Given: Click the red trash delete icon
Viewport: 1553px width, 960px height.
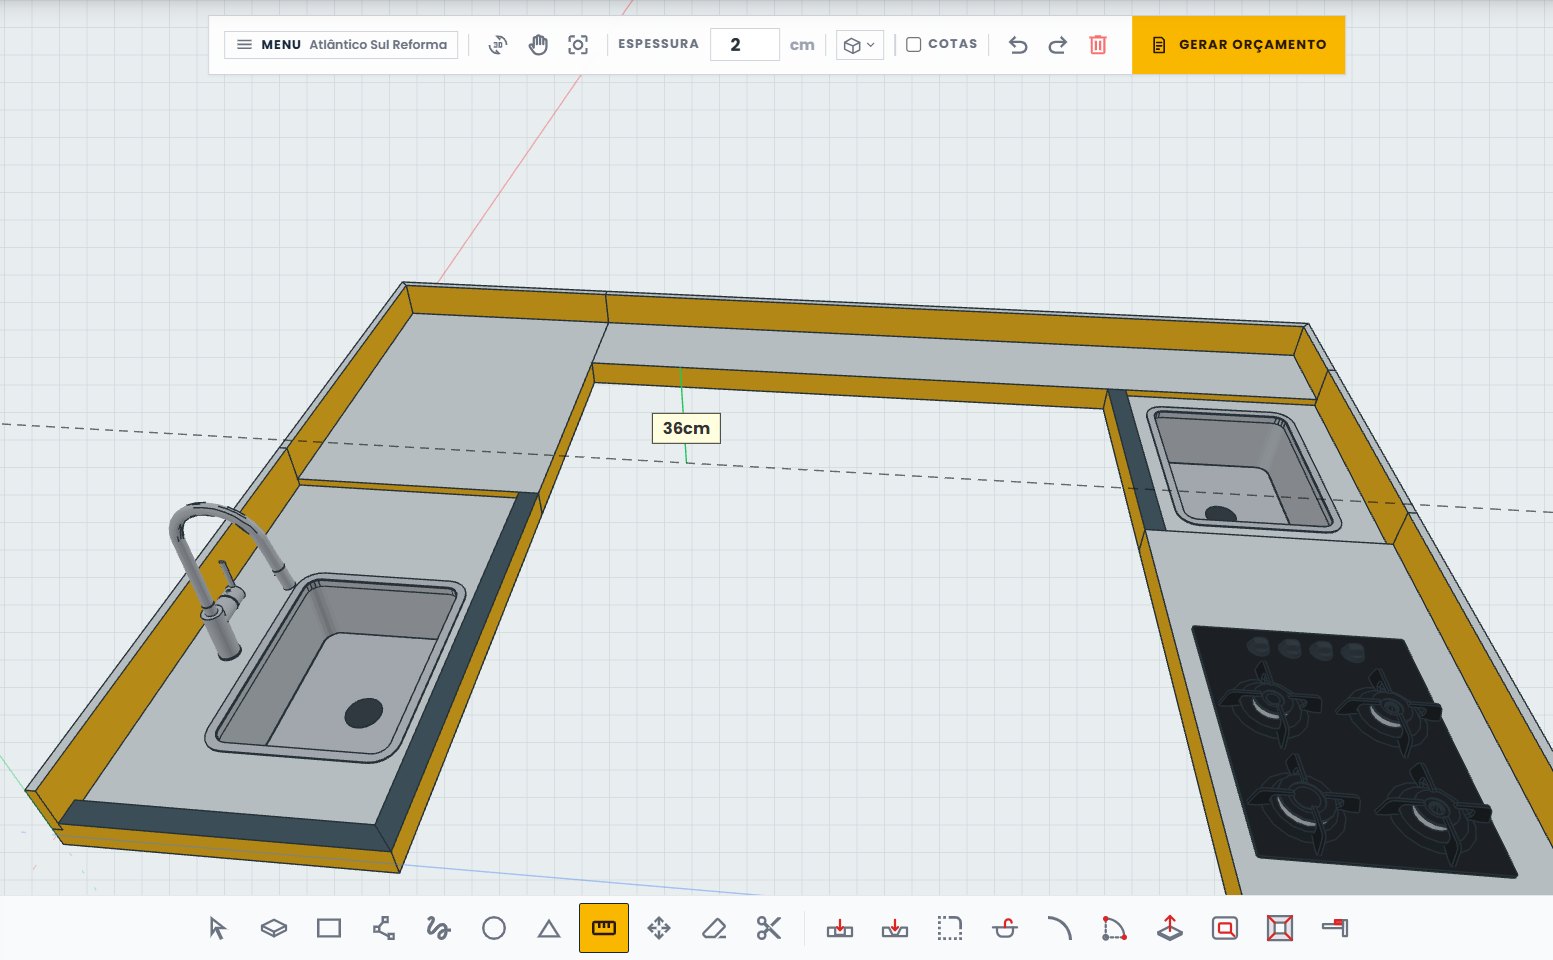Looking at the screenshot, I should point(1098,45).
